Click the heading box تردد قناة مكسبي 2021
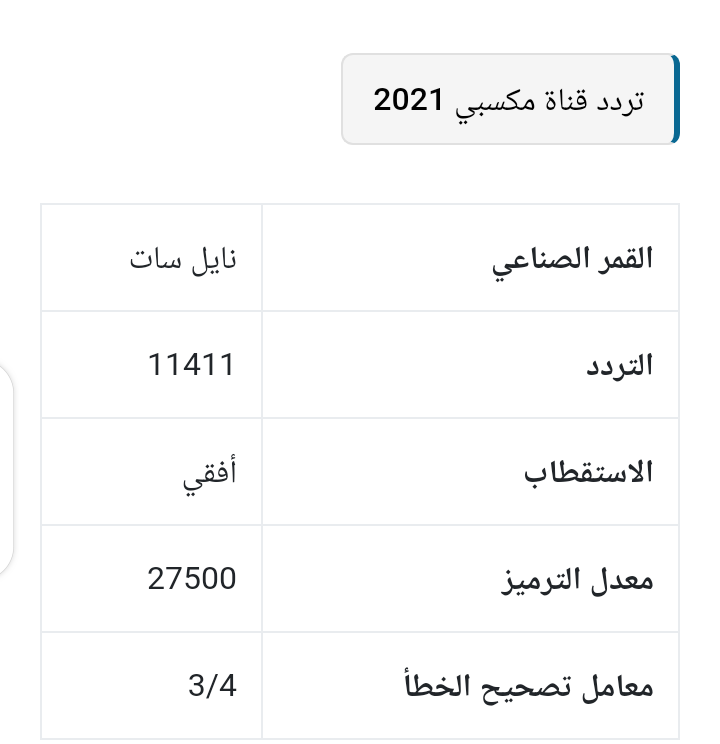Viewport: 720px width, 744px height. coord(510,99)
